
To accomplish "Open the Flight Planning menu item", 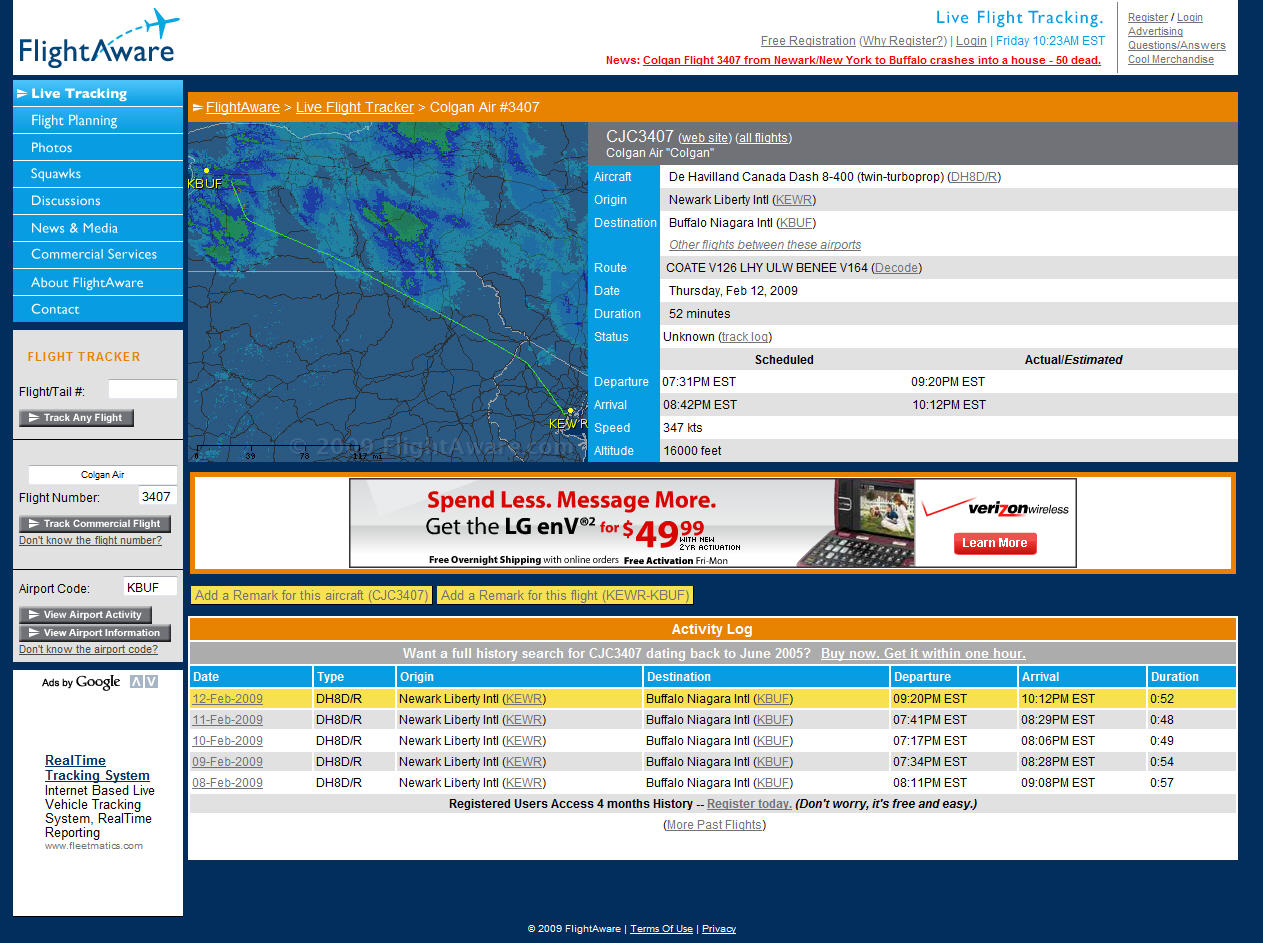I will [74, 120].
